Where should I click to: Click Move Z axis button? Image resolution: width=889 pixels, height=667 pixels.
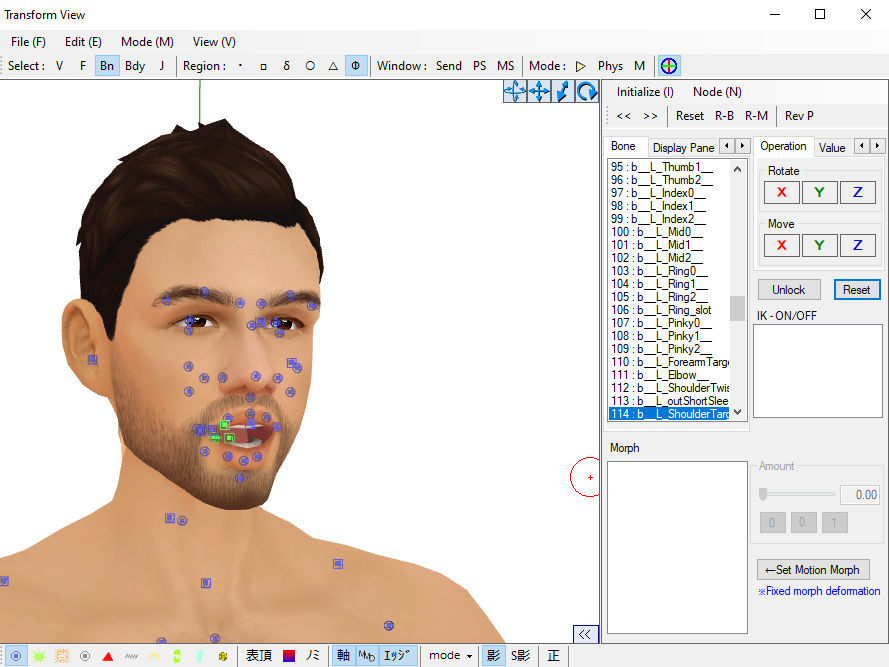tap(857, 245)
